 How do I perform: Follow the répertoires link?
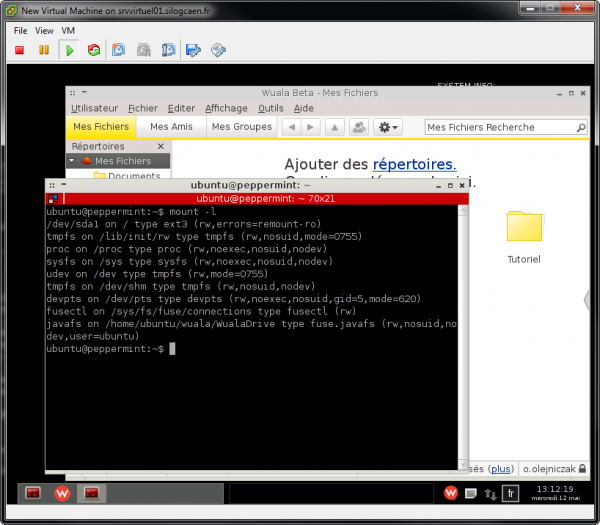tap(414, 164)
